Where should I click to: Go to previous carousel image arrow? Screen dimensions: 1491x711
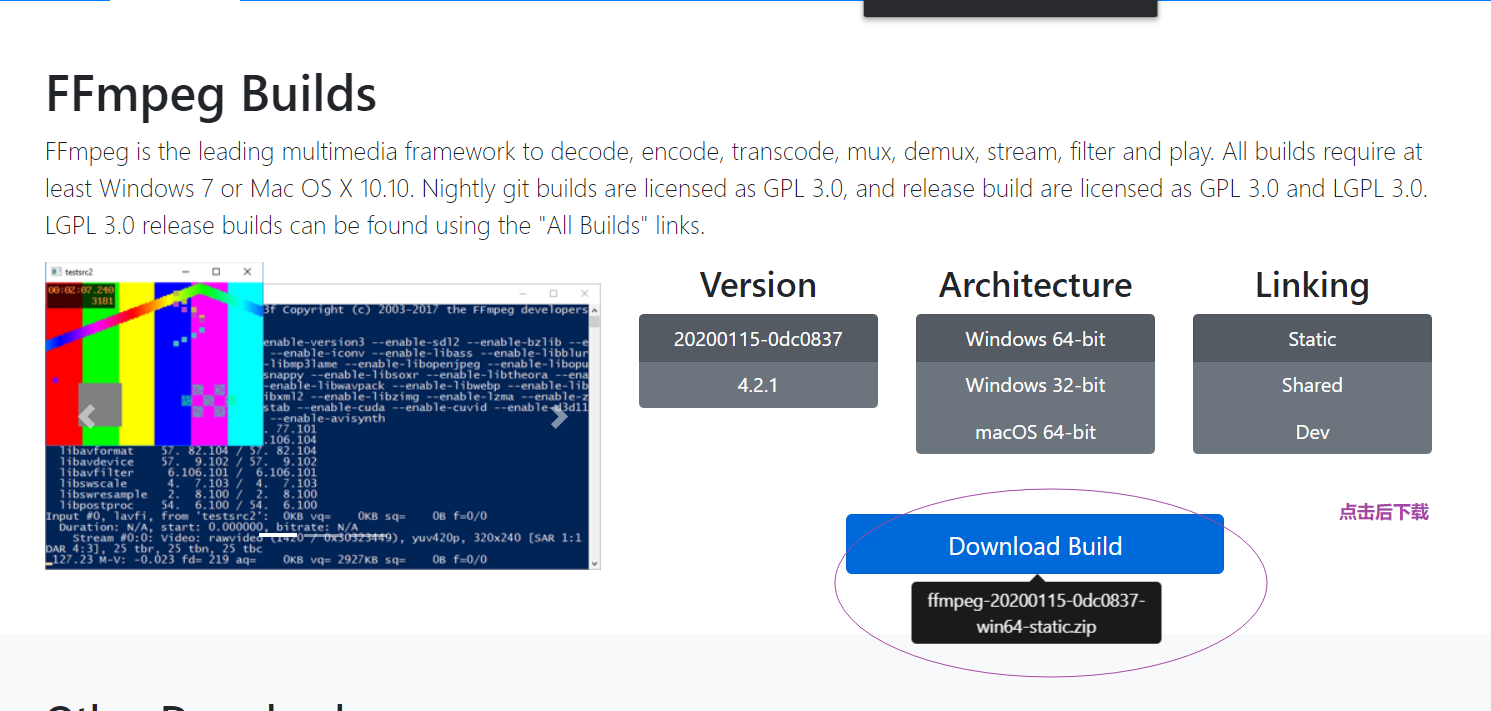pos(87,417)
